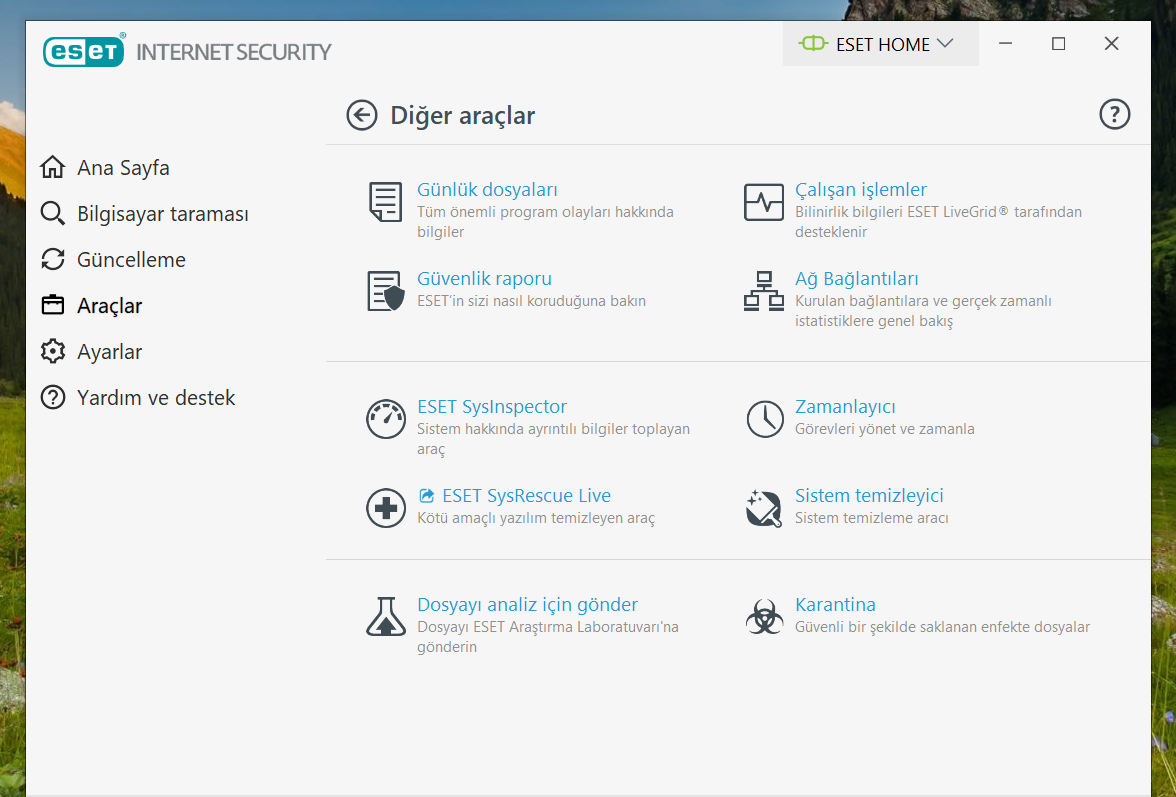Click the Bilgisayar taraması magnifier icon
The width and height of the screenshot is (1176, 797).
tap(52, 213)
